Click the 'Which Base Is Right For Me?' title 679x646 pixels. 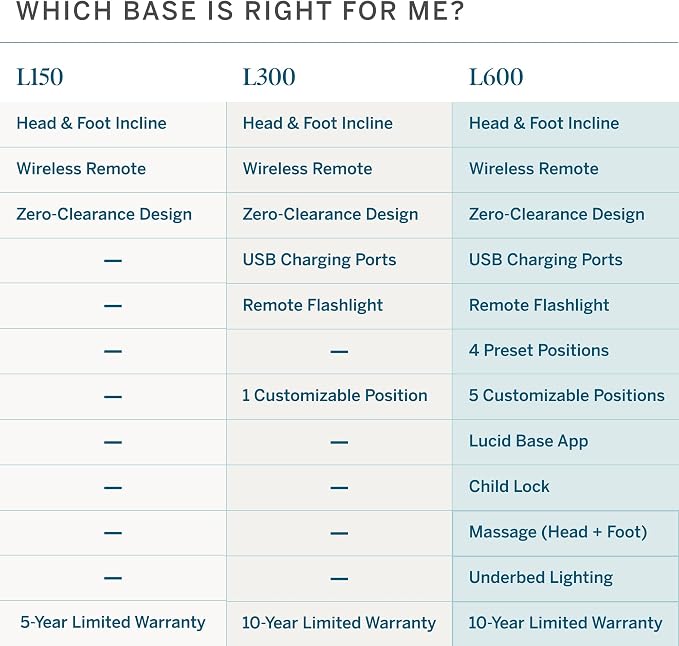240,11
